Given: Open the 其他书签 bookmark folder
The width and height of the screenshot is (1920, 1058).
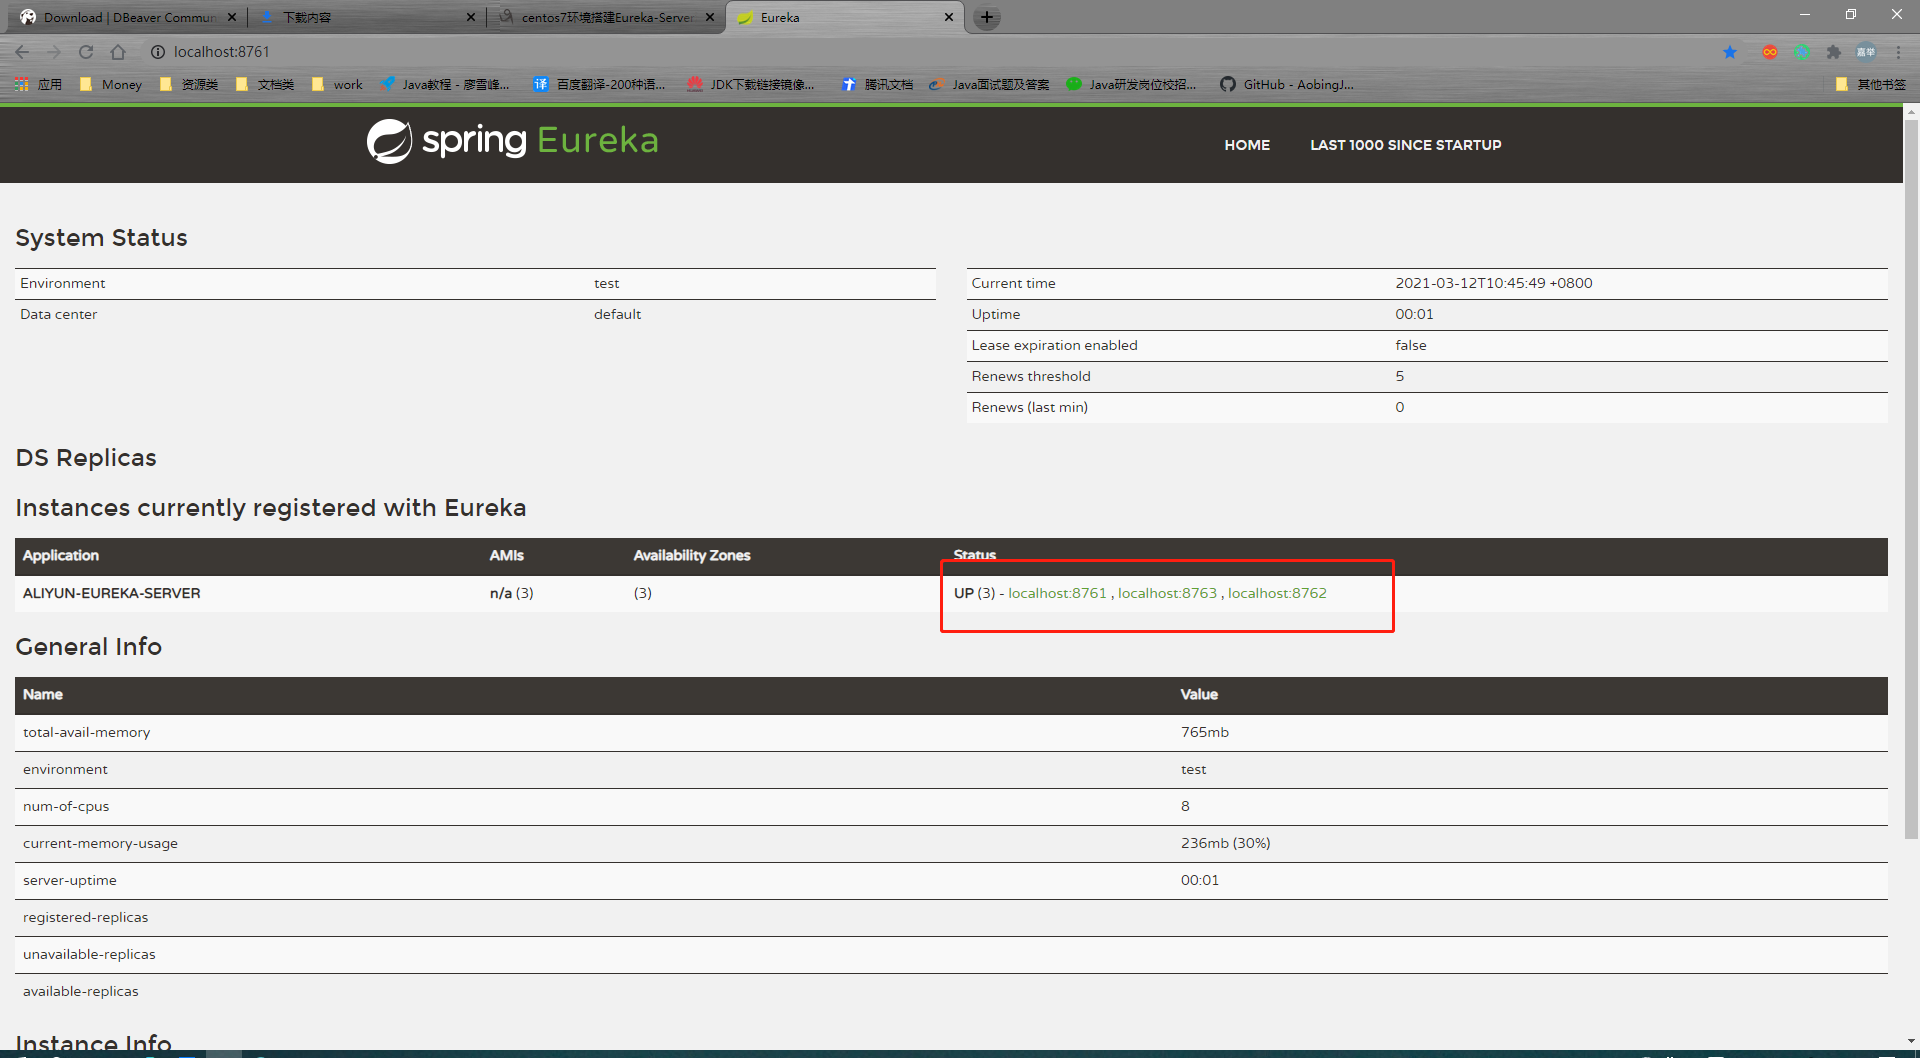Looking at the screenshot, I should [1871, 85].
